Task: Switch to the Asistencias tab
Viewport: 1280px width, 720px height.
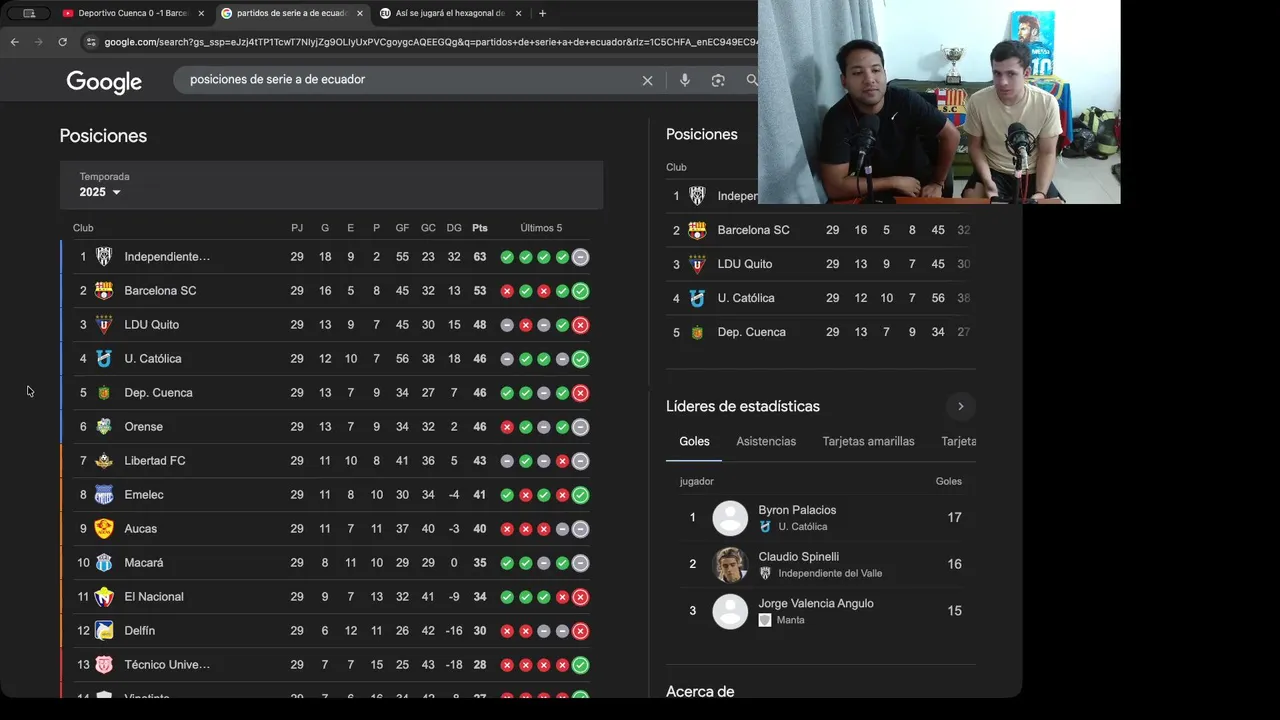Action: point(766,441)
